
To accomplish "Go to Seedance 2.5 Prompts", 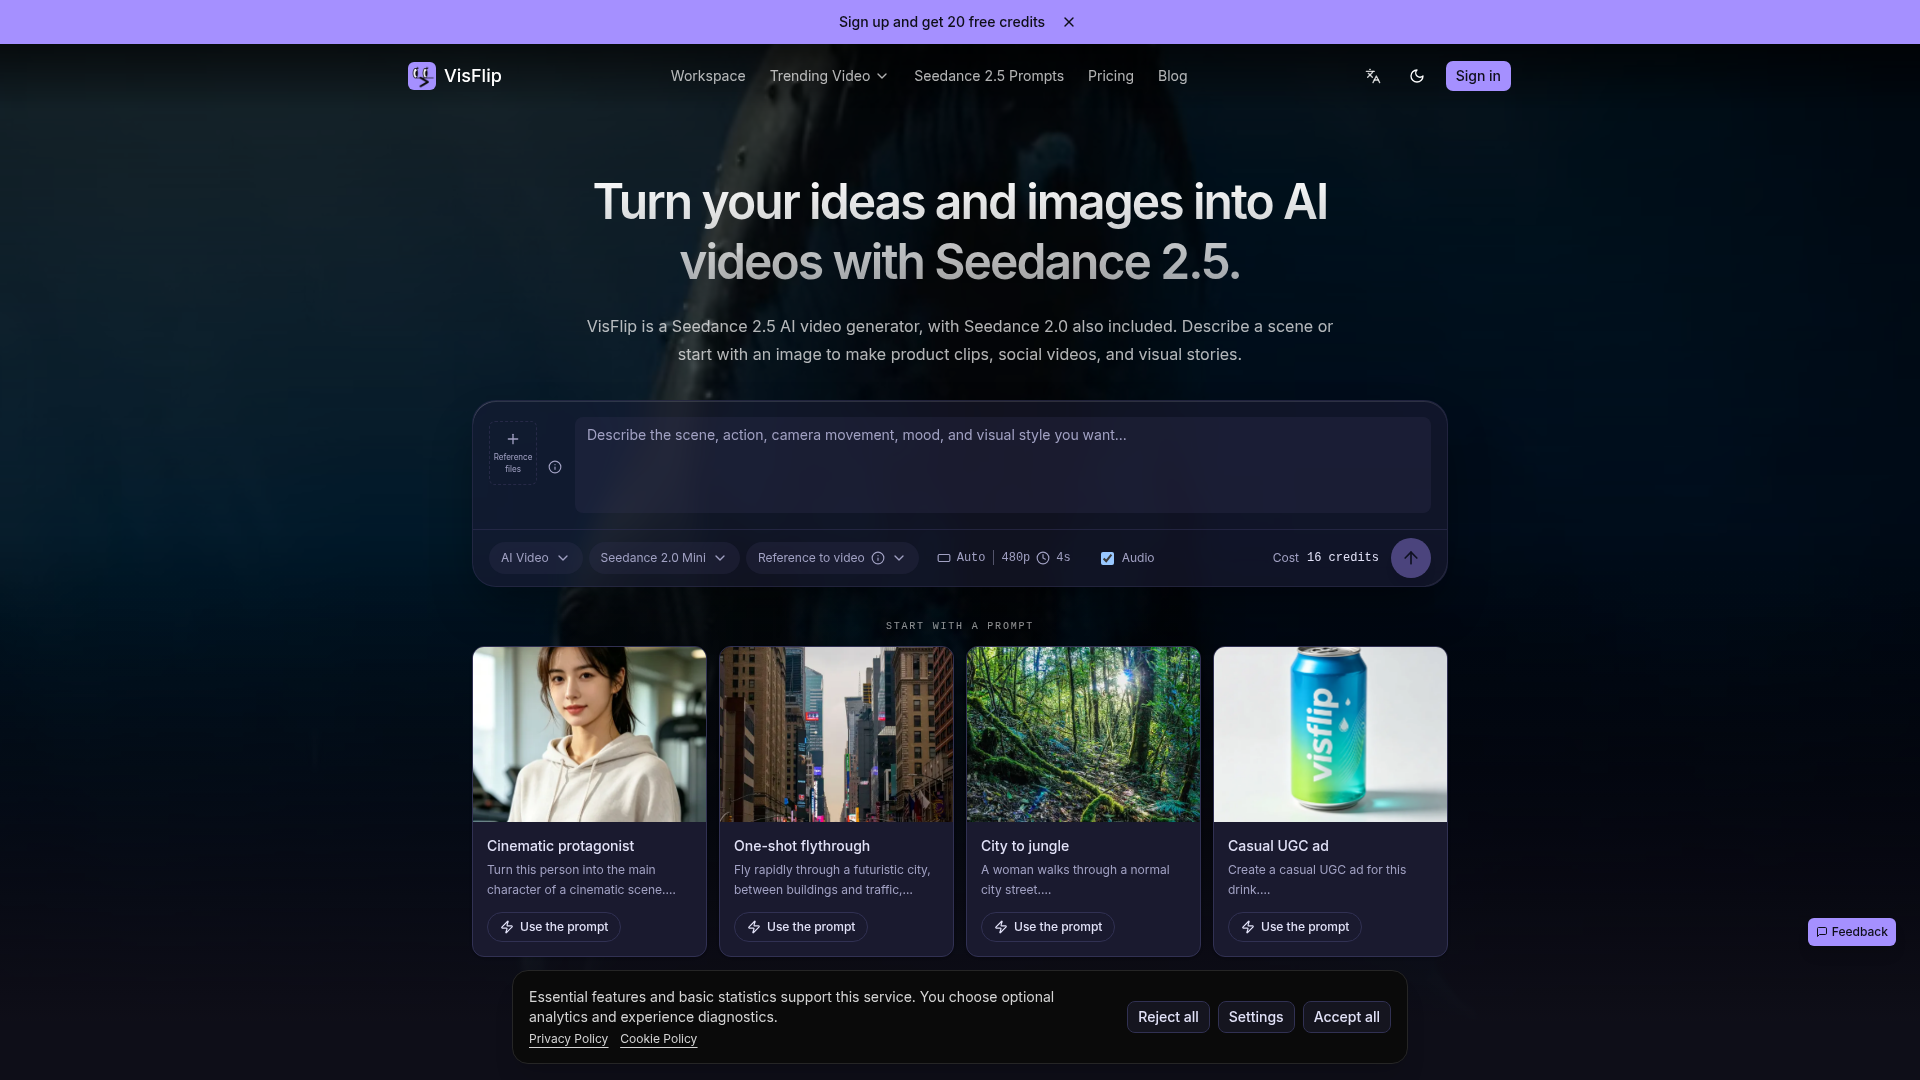I will 989,76.
